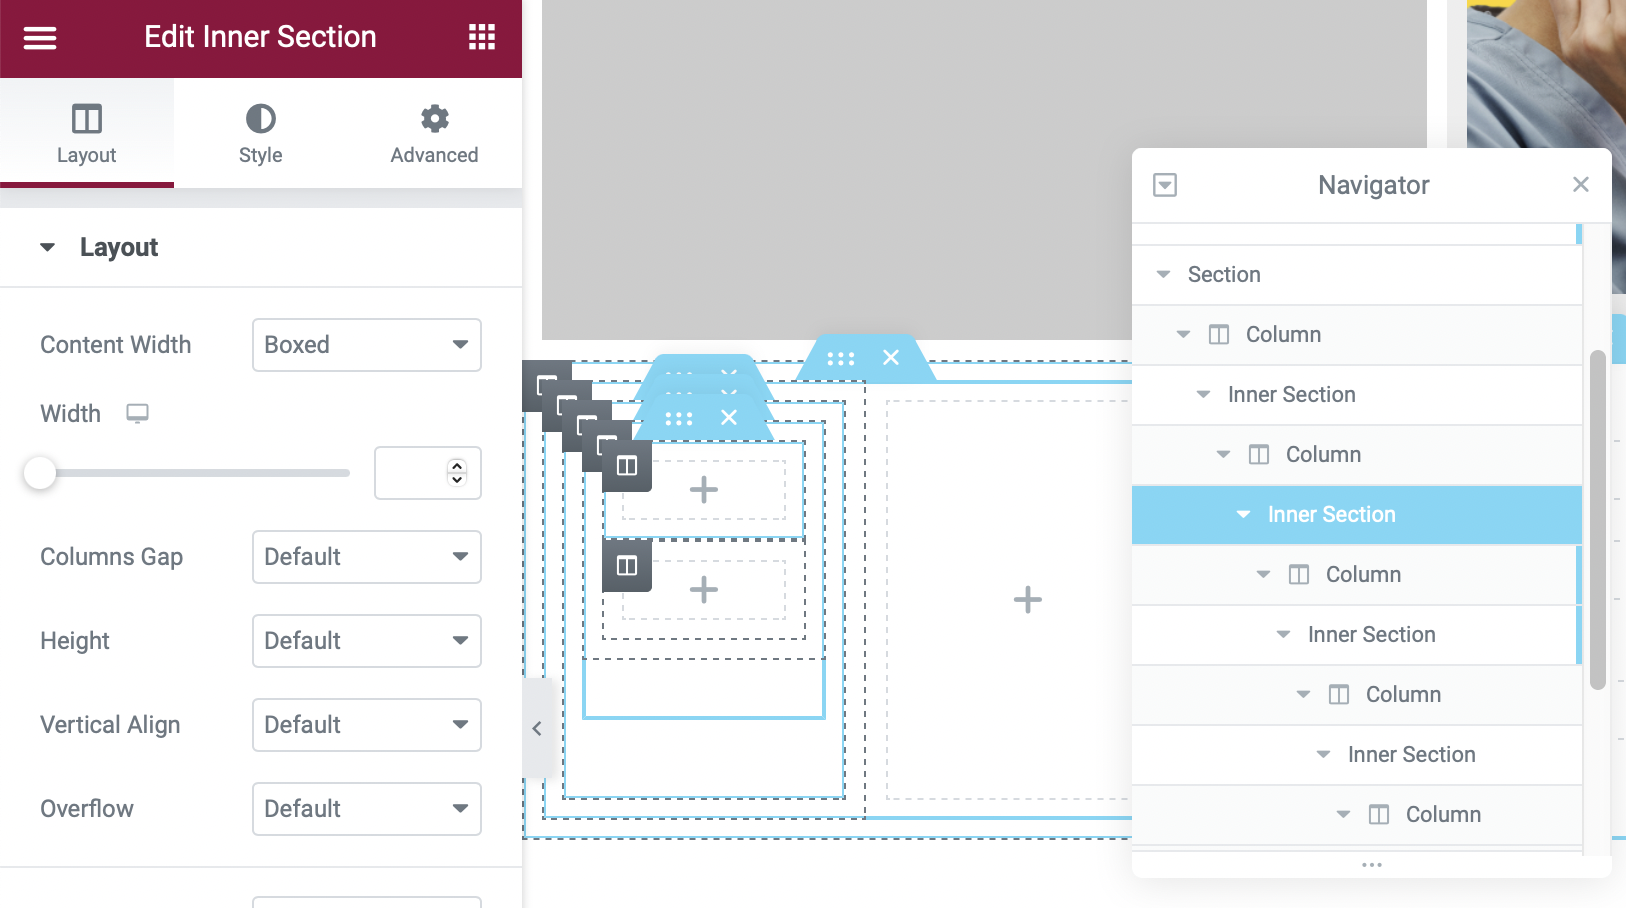Switch to the Style tab
The width and height of the screenshot is (1626, 908).
(x=261, y=132)
